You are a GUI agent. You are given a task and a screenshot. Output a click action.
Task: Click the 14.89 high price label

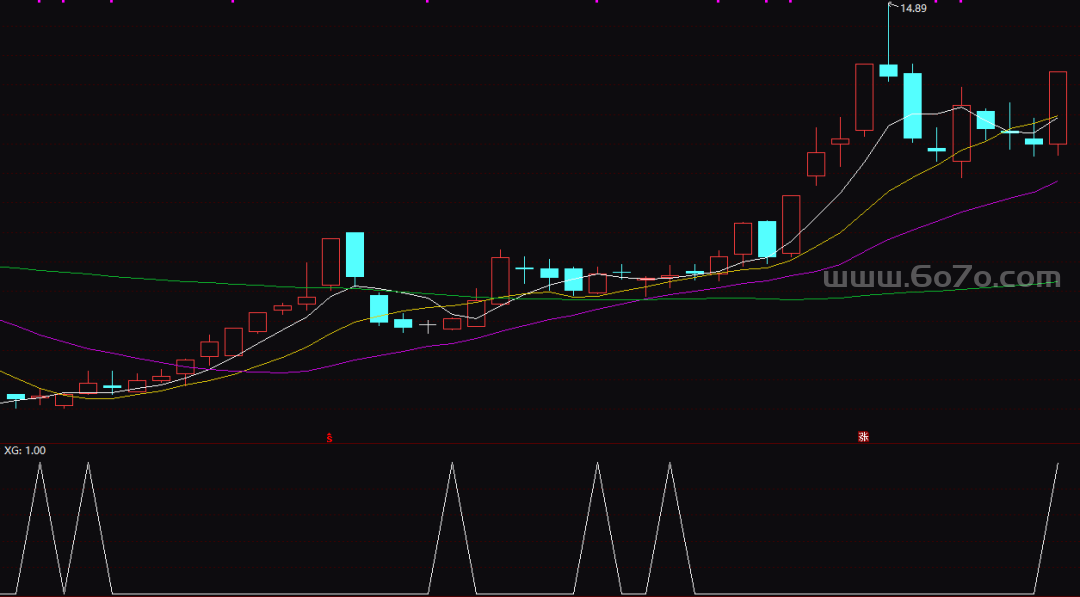click(913, 9)
